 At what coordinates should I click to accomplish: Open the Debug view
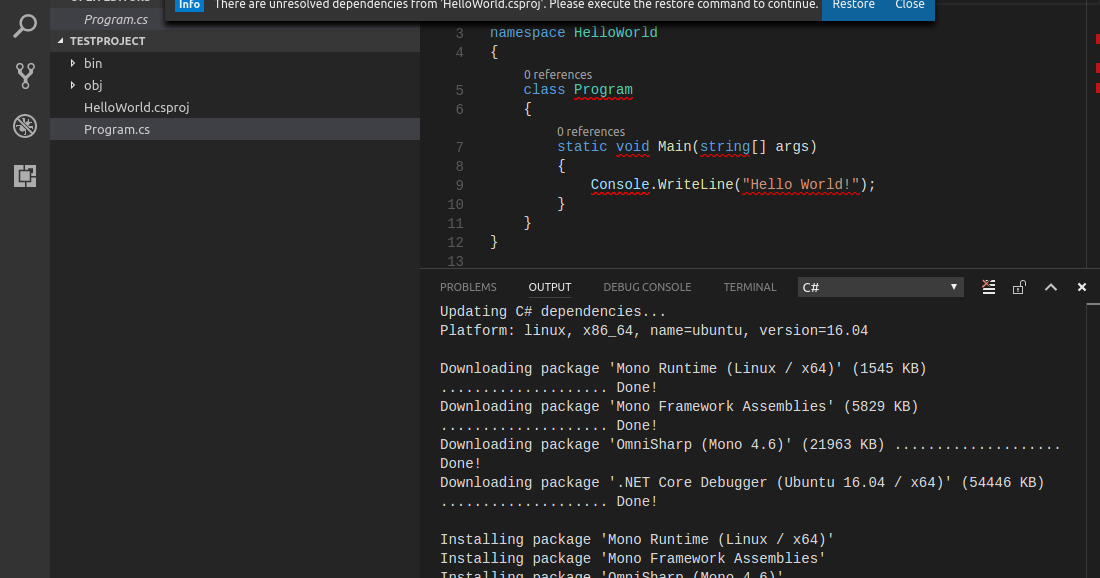click(24, 126)
